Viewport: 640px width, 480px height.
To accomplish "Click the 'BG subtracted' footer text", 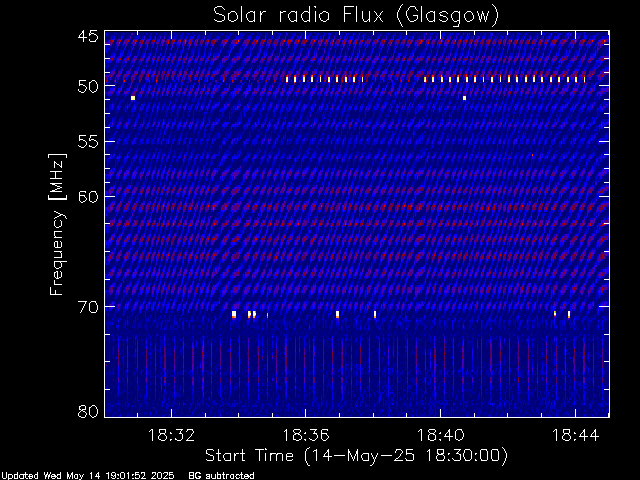I will coord(221,476).
